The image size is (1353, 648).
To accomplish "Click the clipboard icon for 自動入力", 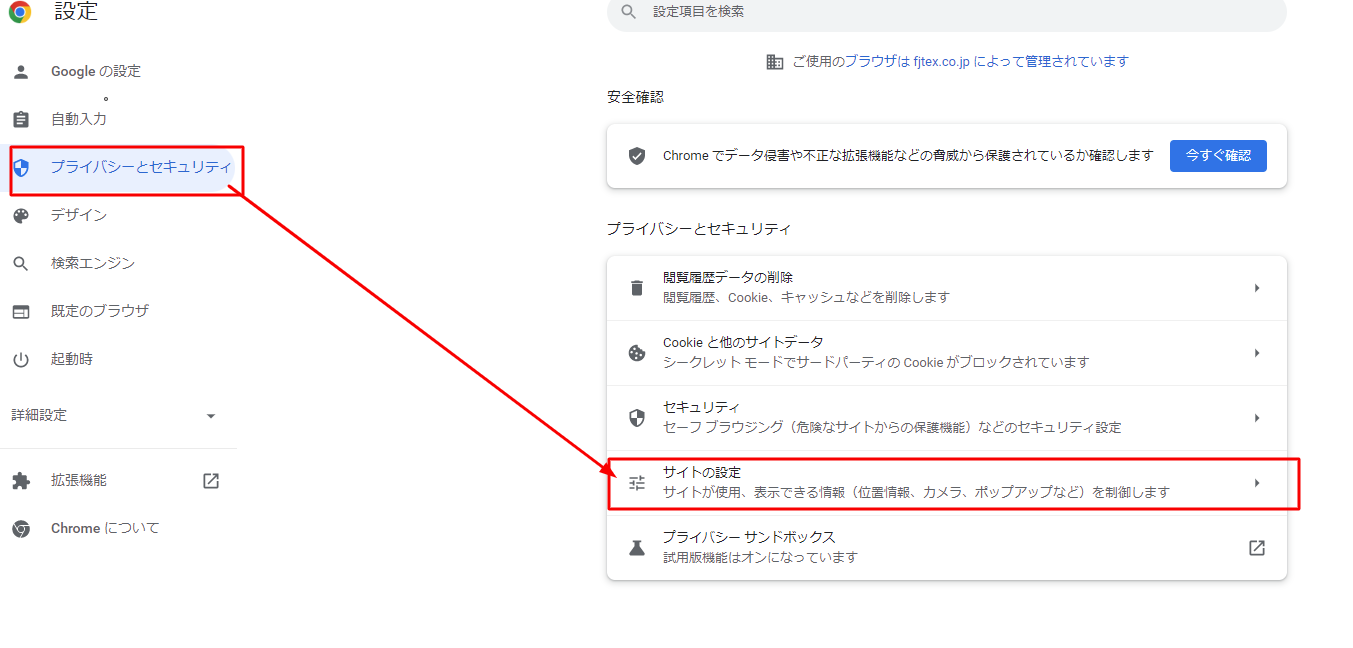I will (x=20, y=119).
